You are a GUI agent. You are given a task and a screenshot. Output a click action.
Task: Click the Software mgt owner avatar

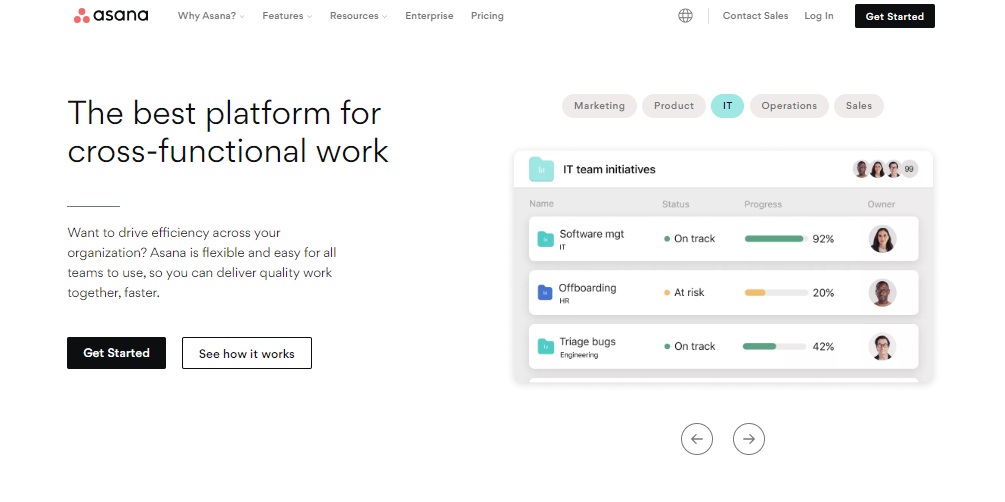(x=882, y=238)
